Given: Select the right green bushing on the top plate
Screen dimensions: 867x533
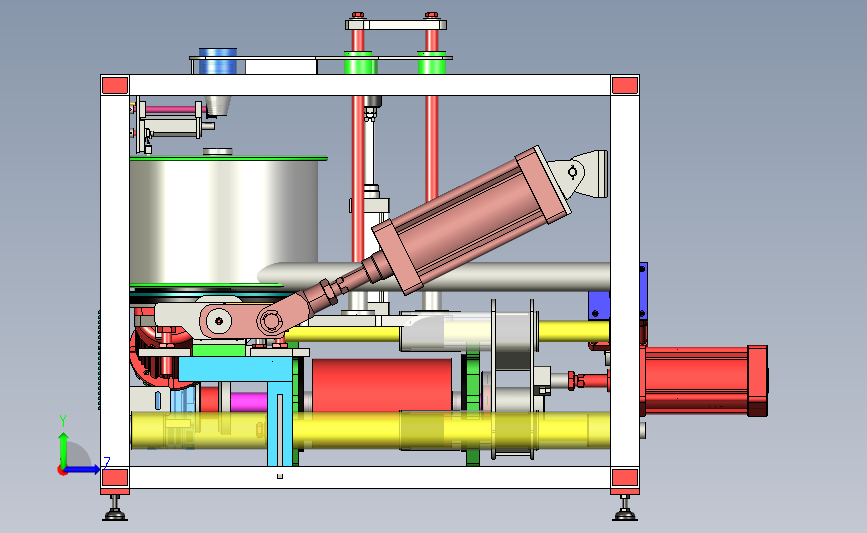Looking at the screenshot, I should pos(432,62).
